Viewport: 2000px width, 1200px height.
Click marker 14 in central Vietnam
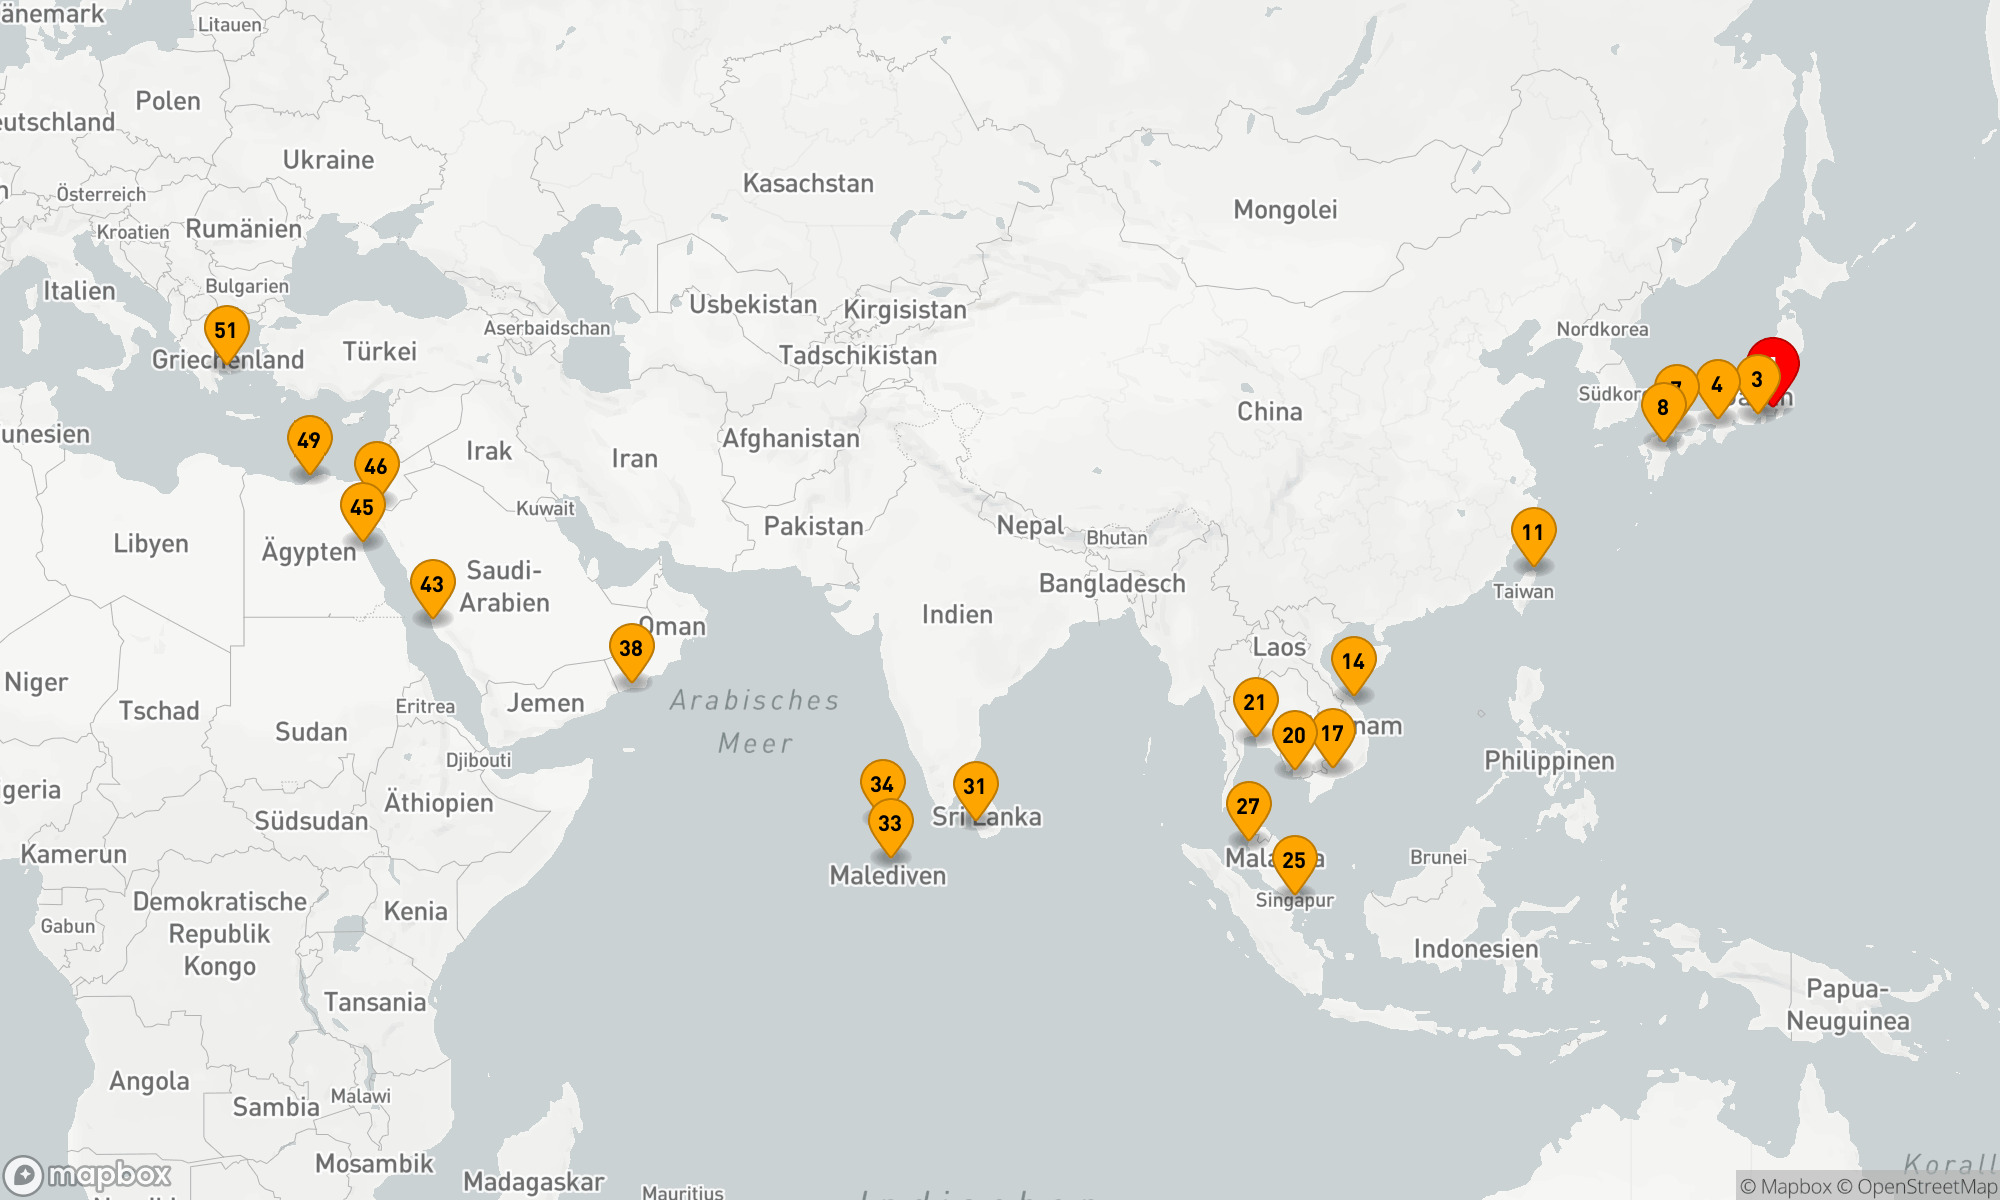1354,662
